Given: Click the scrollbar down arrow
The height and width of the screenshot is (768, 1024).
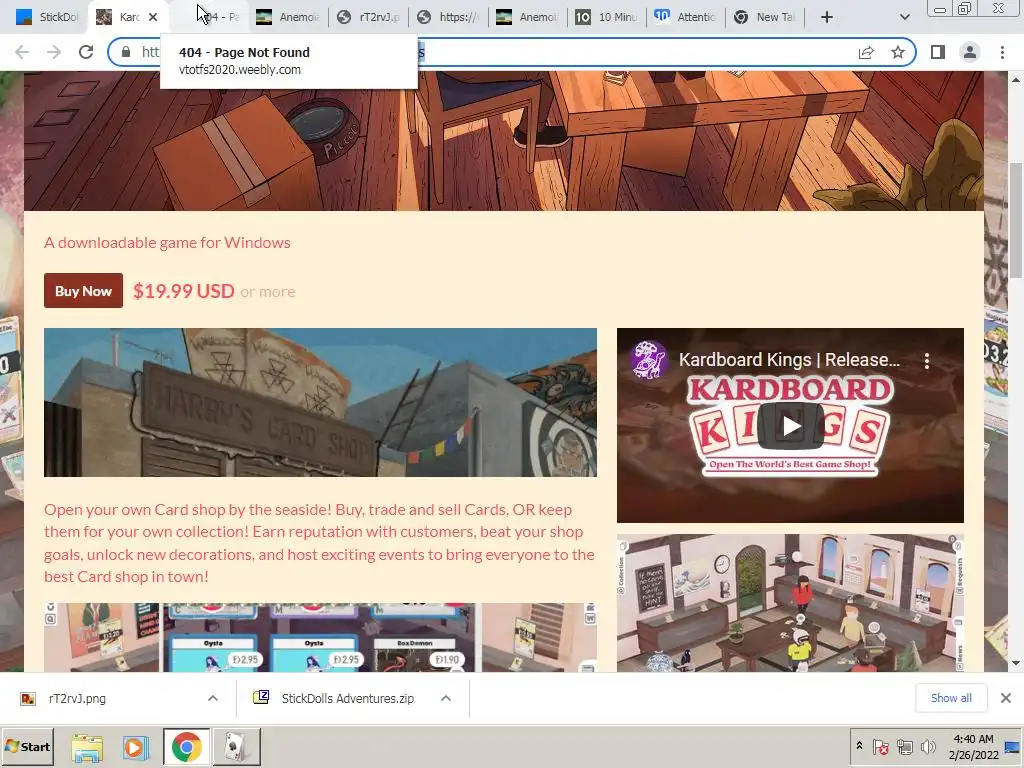Looking at the screenshot, I should pyautogui.click(x=1016, y=664).
